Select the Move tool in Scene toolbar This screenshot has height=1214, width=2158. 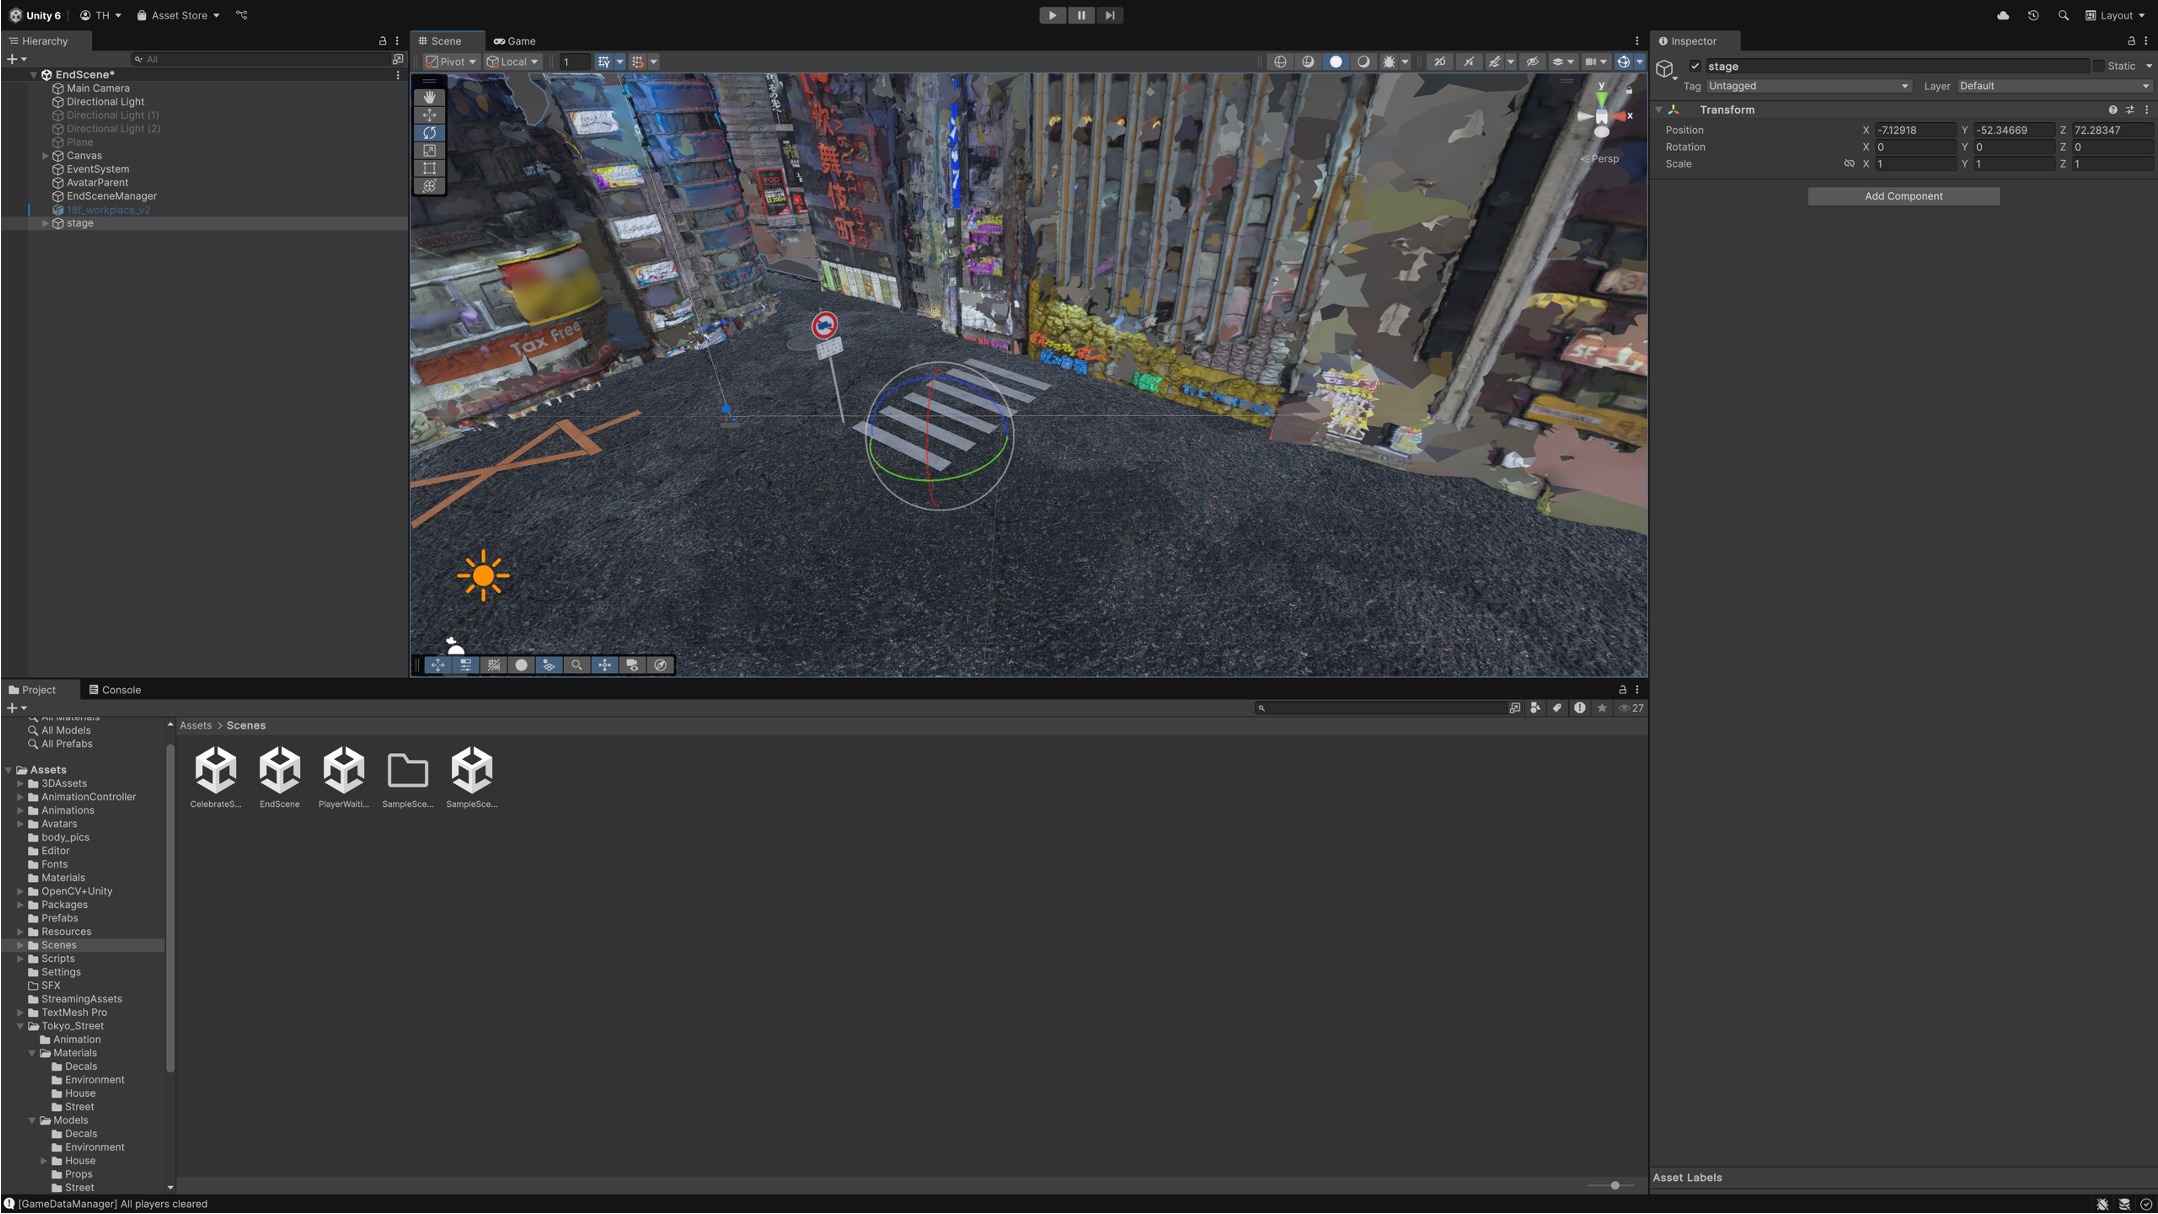click(x=429, y=115)
